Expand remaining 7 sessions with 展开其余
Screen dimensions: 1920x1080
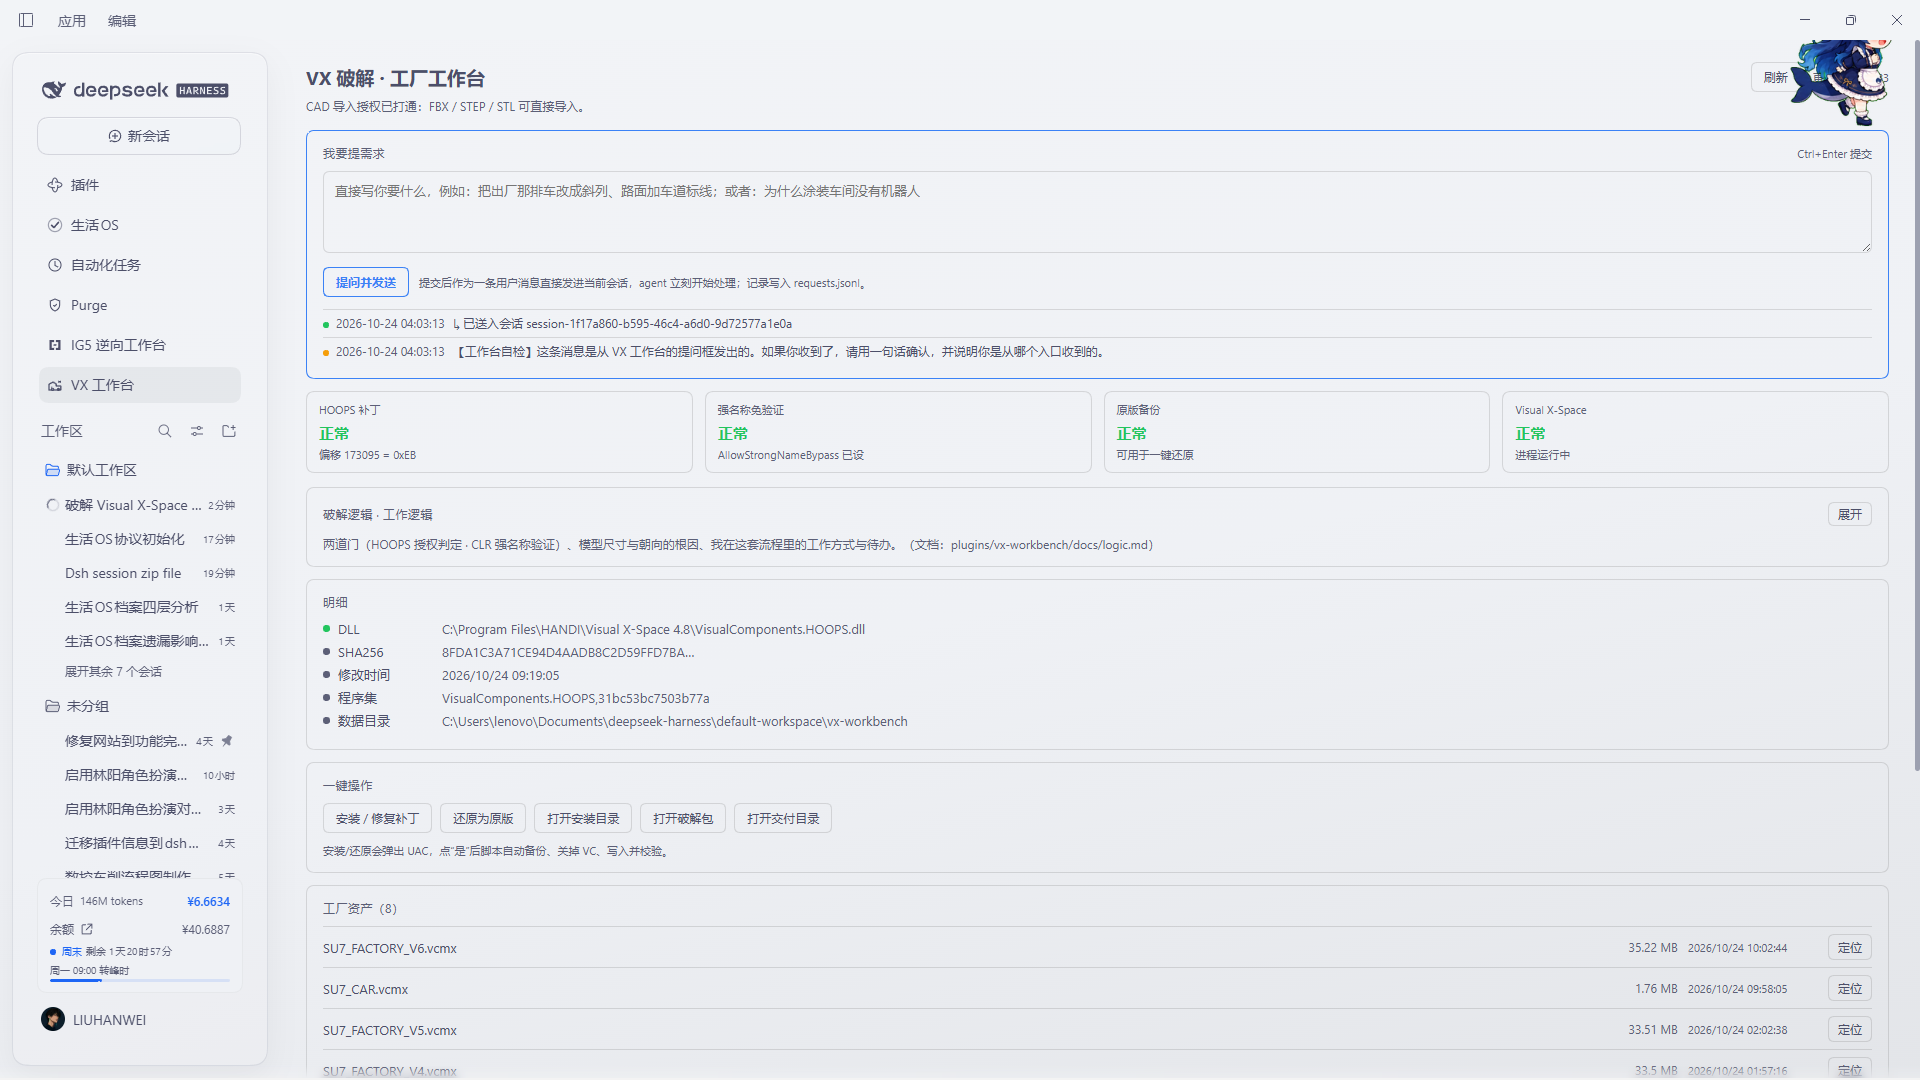pyautogui.click(x=113, y=672)
